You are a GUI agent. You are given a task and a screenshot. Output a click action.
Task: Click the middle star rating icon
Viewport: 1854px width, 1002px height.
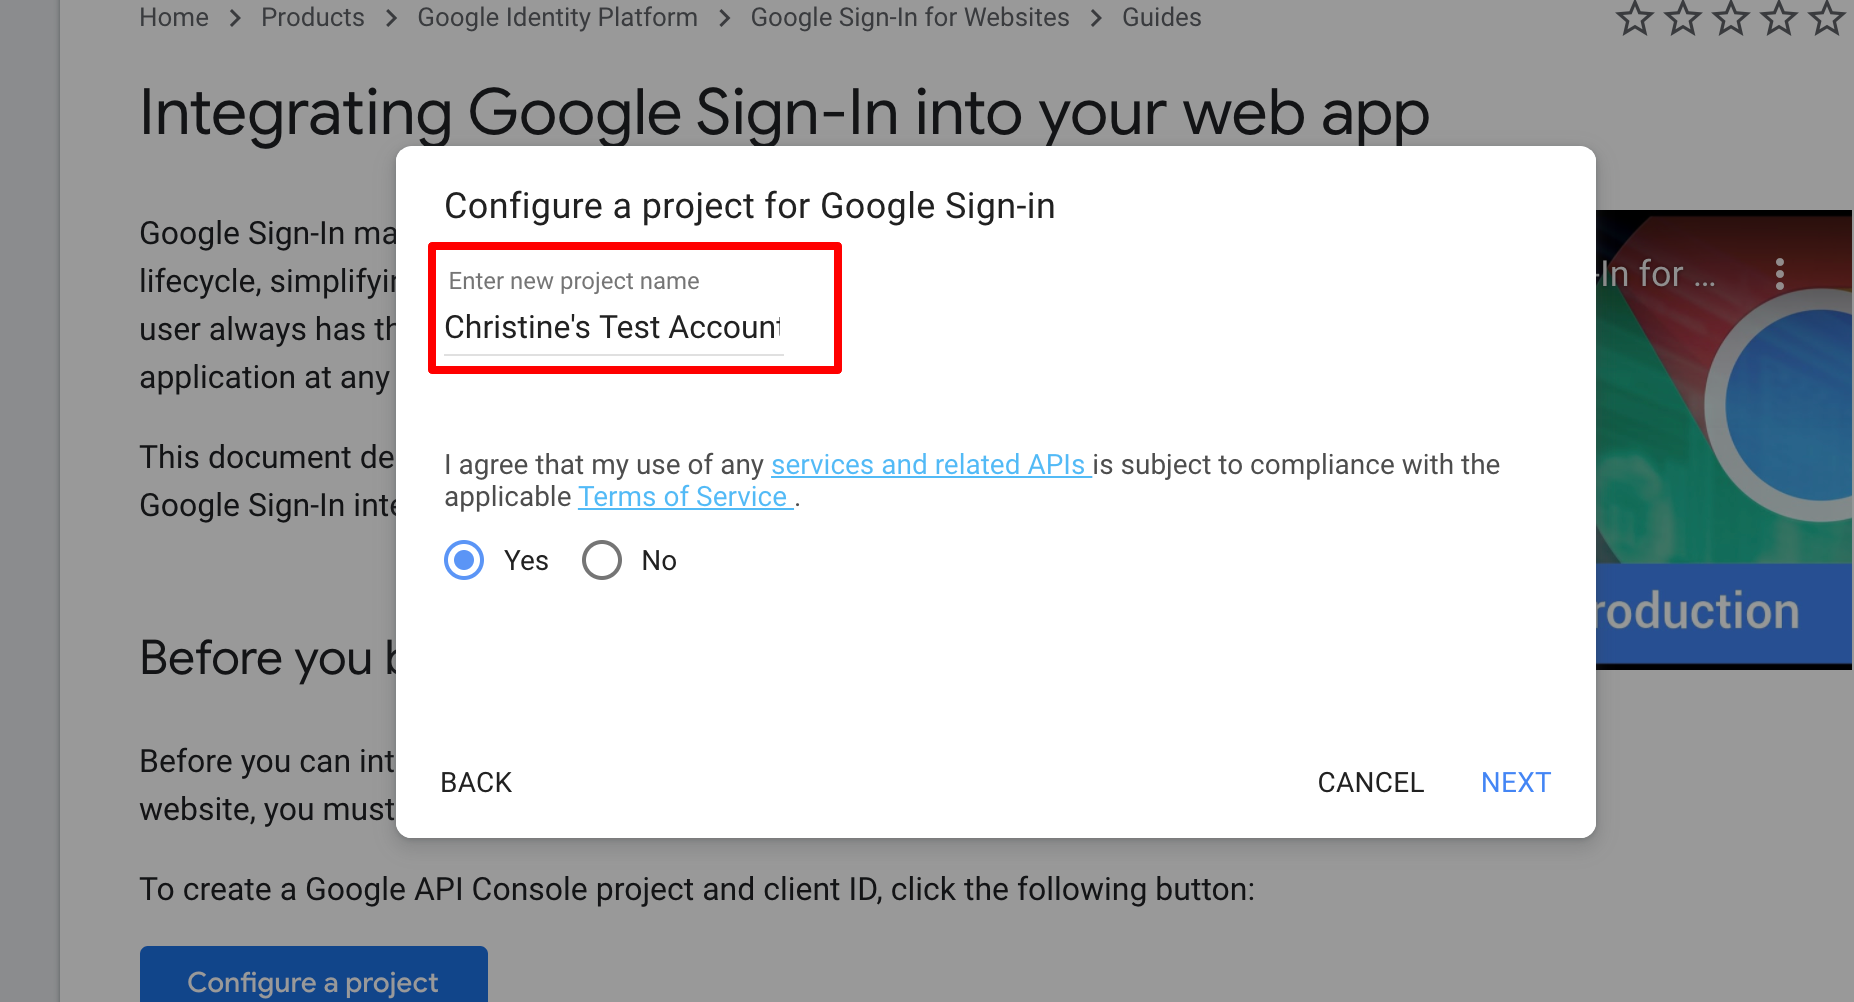[x=1730, y=17]
